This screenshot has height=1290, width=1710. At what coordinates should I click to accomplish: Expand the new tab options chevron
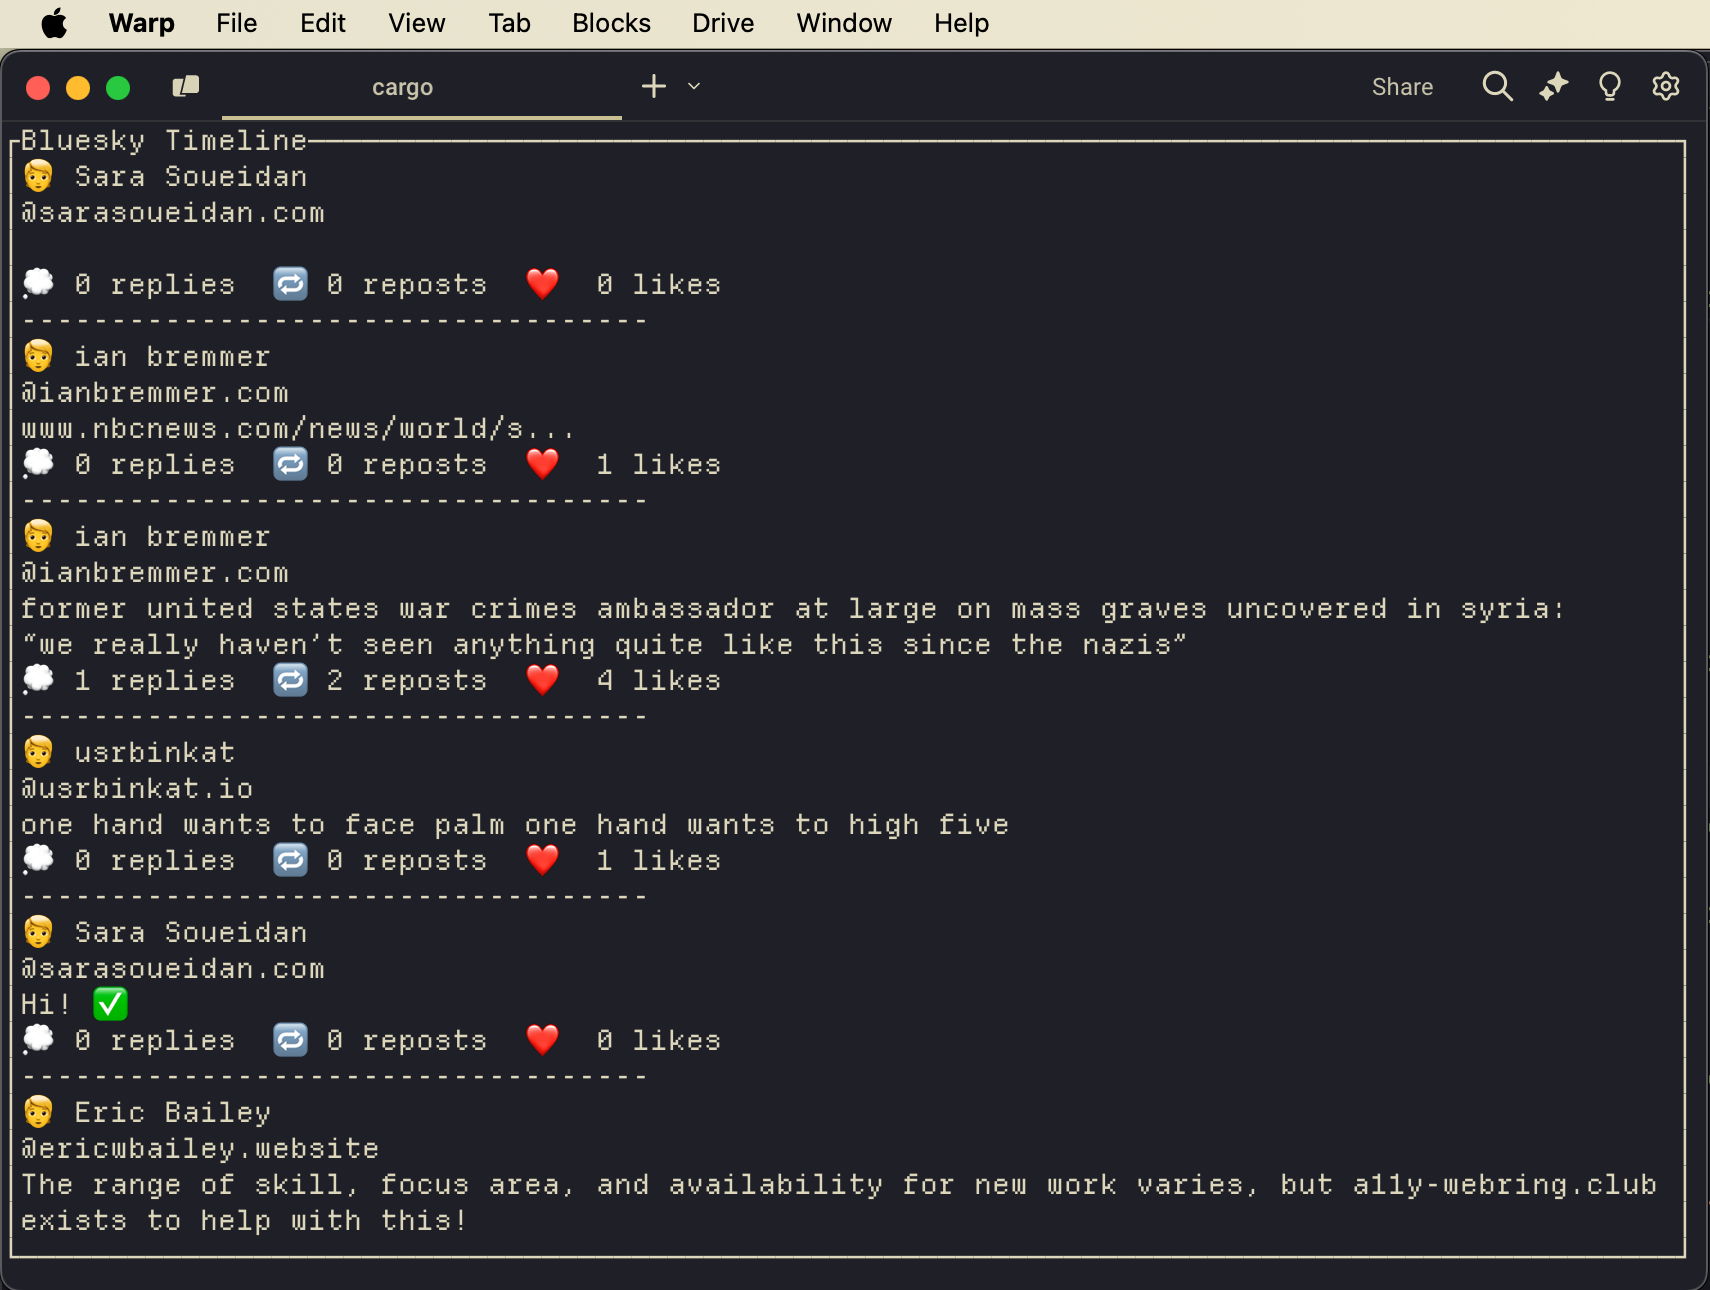point(694,87)
